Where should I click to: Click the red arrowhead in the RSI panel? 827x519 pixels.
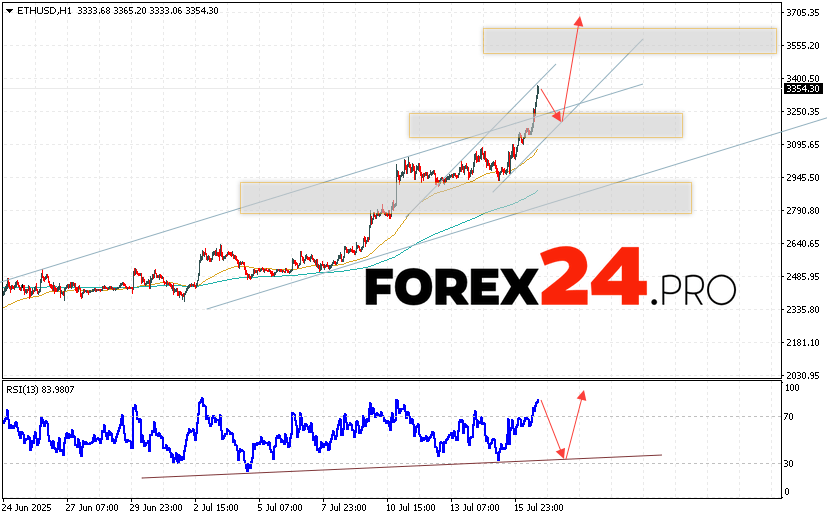click(x=582, y=394)
